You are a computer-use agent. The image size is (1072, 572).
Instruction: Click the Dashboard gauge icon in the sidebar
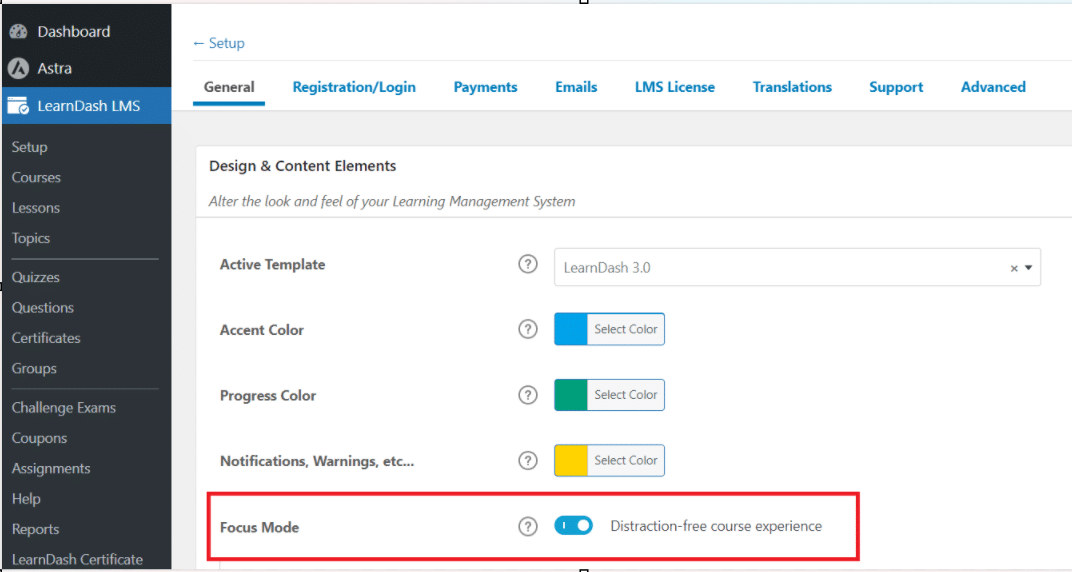click(x=18, y=31)
